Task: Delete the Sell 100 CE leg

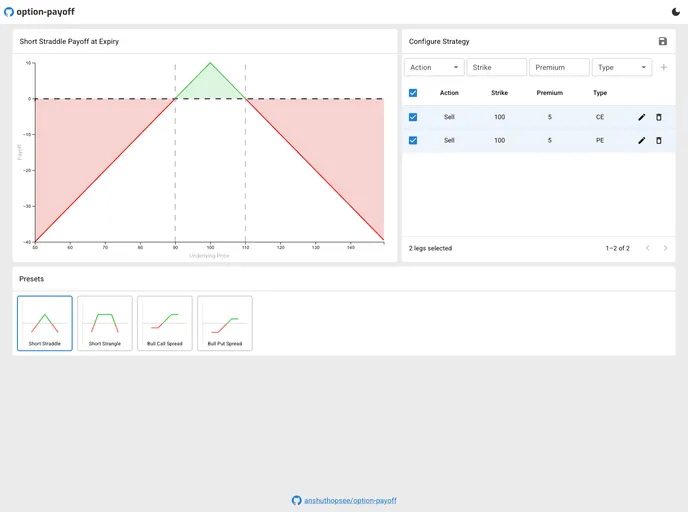Action: (x=659, y=117)
